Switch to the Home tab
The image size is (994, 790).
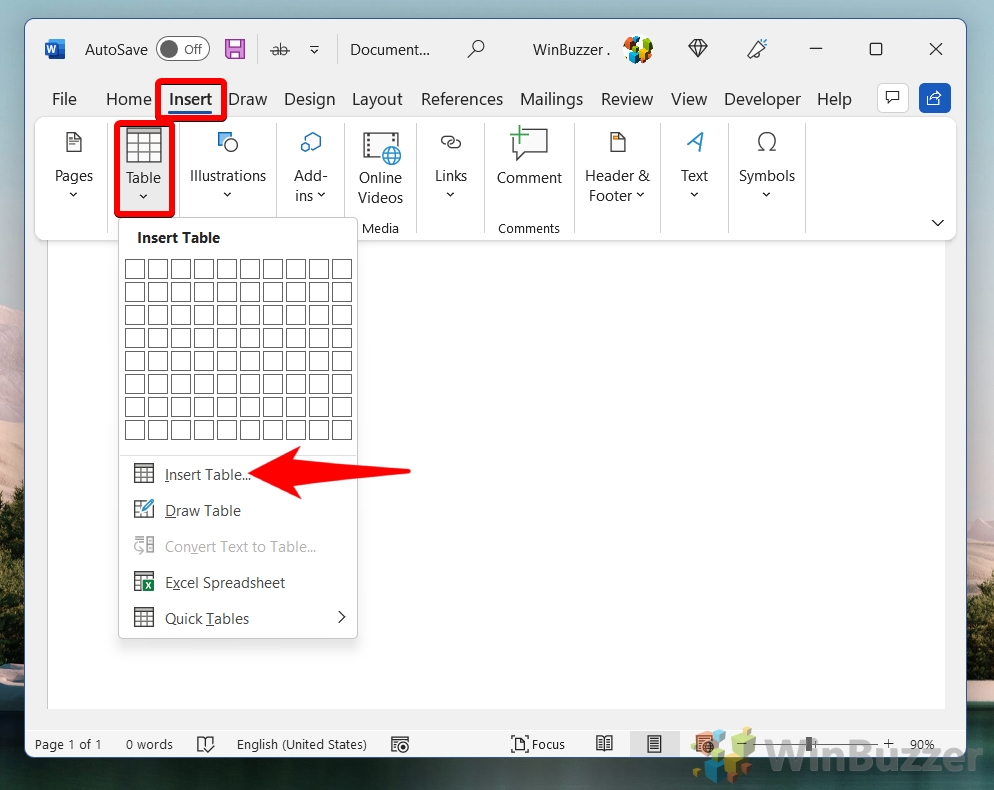(x=129, y=99)
